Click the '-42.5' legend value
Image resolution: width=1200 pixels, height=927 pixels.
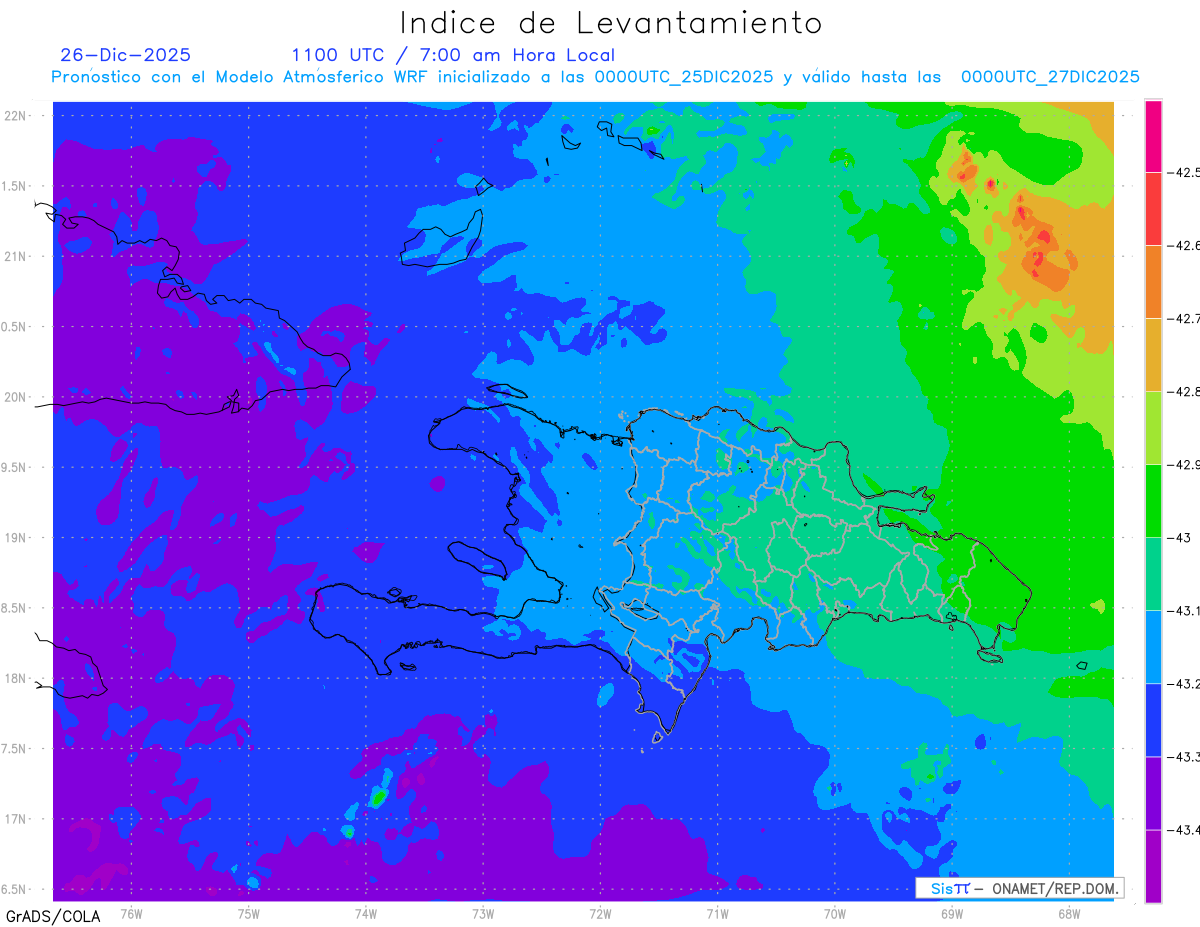(1185, 172)
